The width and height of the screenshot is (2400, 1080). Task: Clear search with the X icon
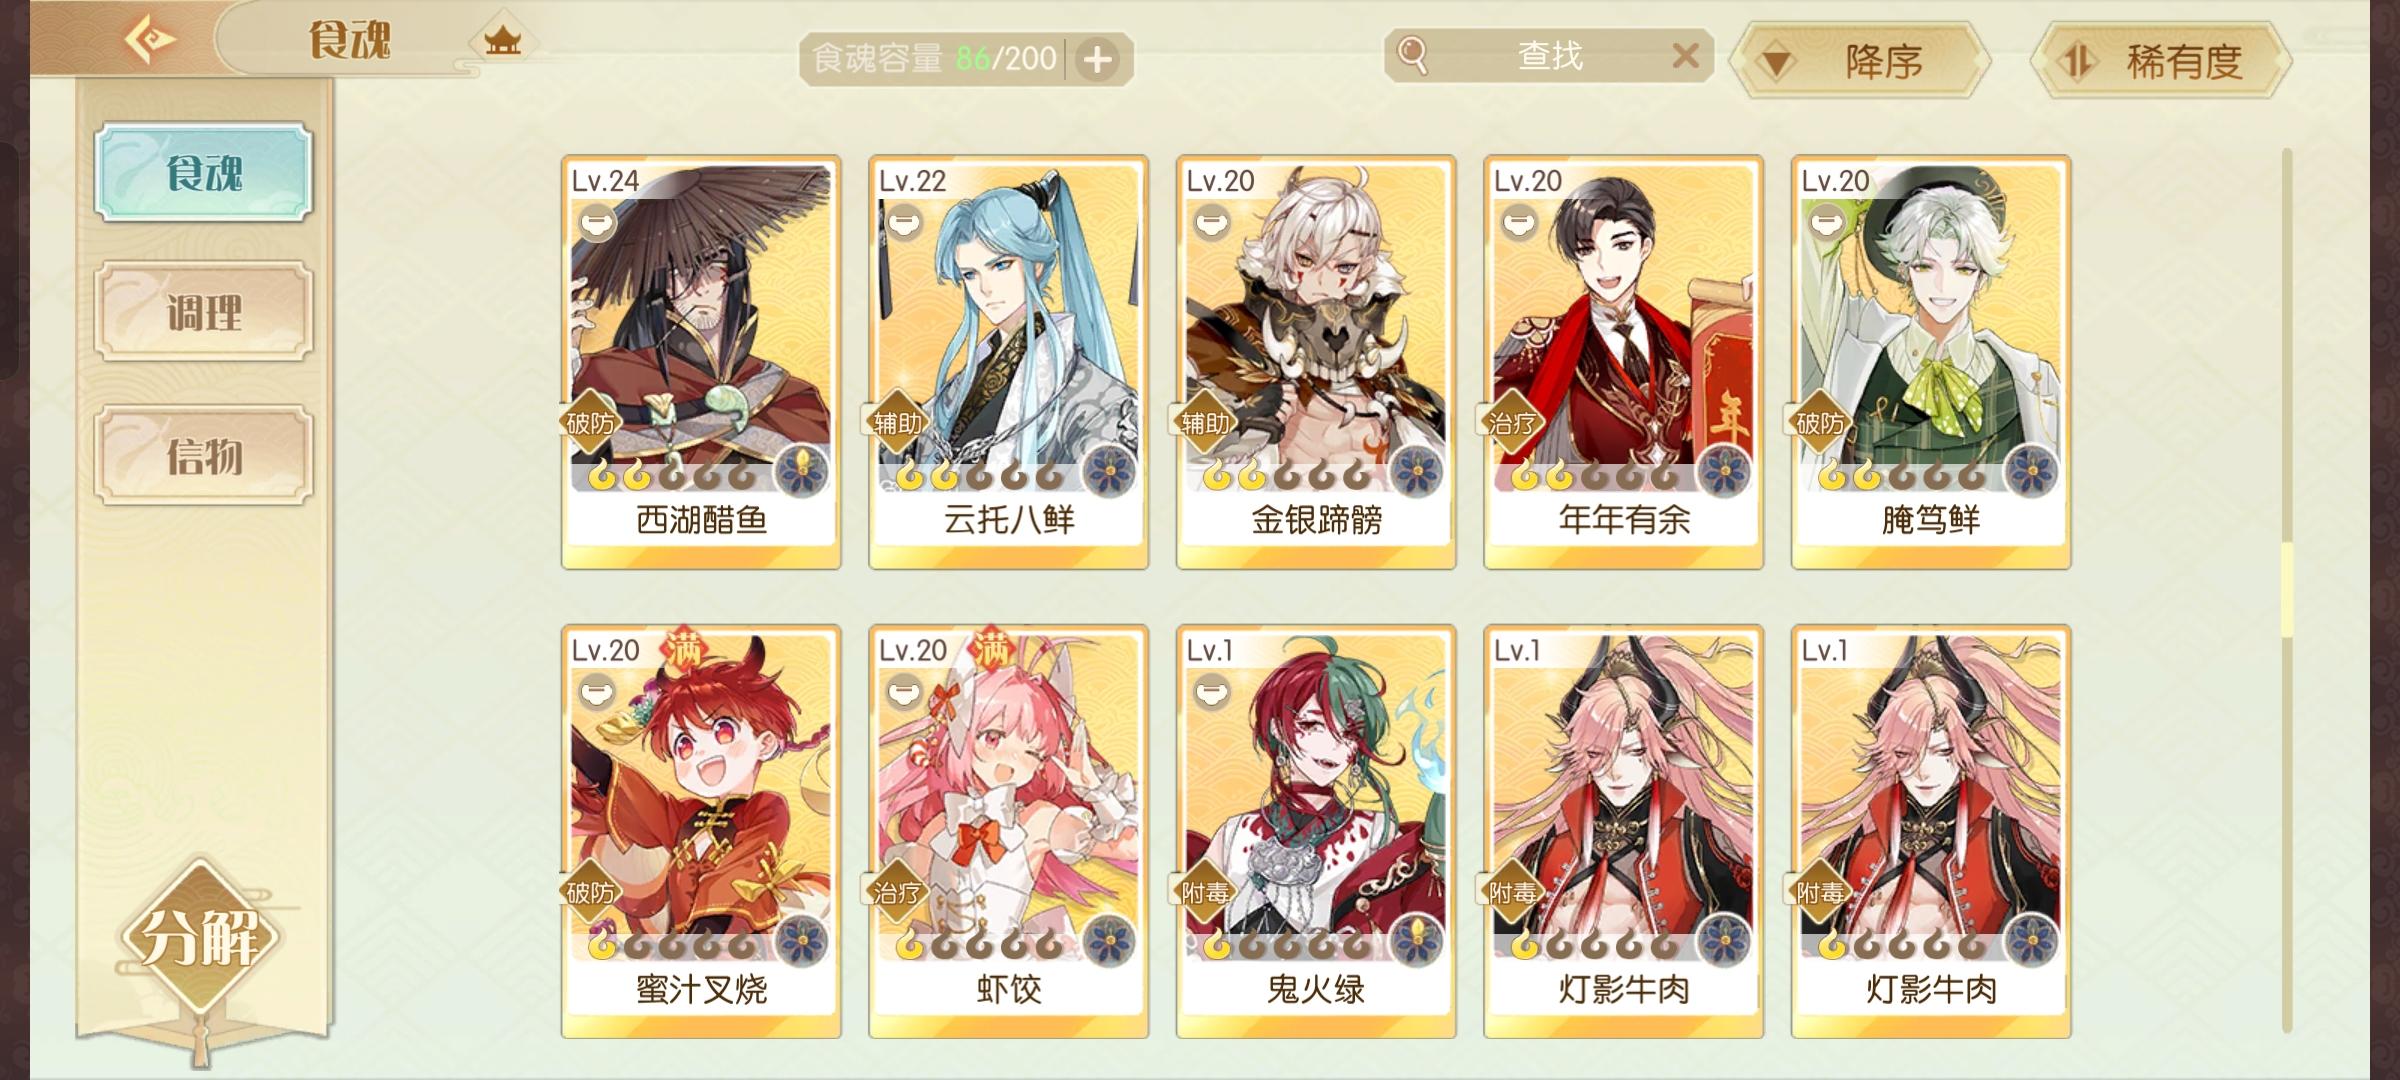1685,55
